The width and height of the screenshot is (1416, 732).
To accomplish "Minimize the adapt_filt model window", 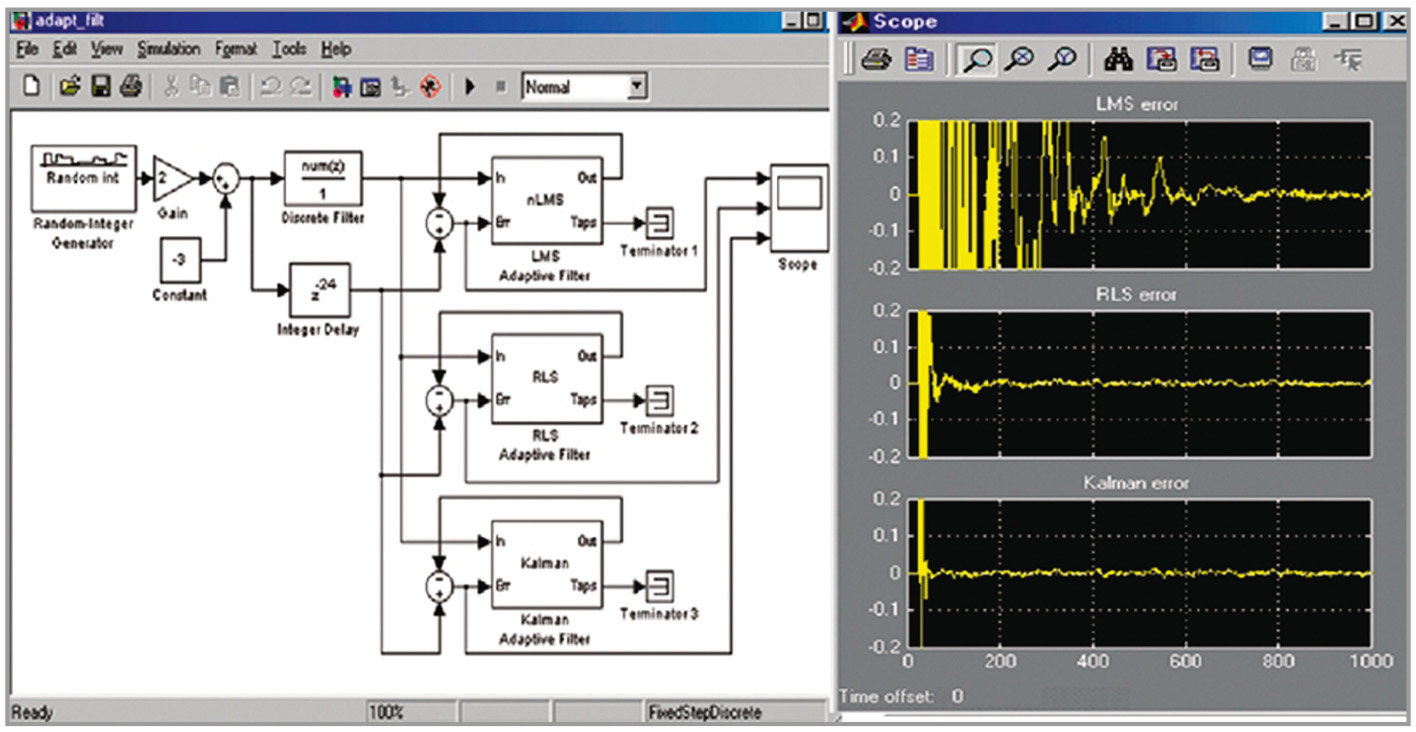I will coord(793,19).
